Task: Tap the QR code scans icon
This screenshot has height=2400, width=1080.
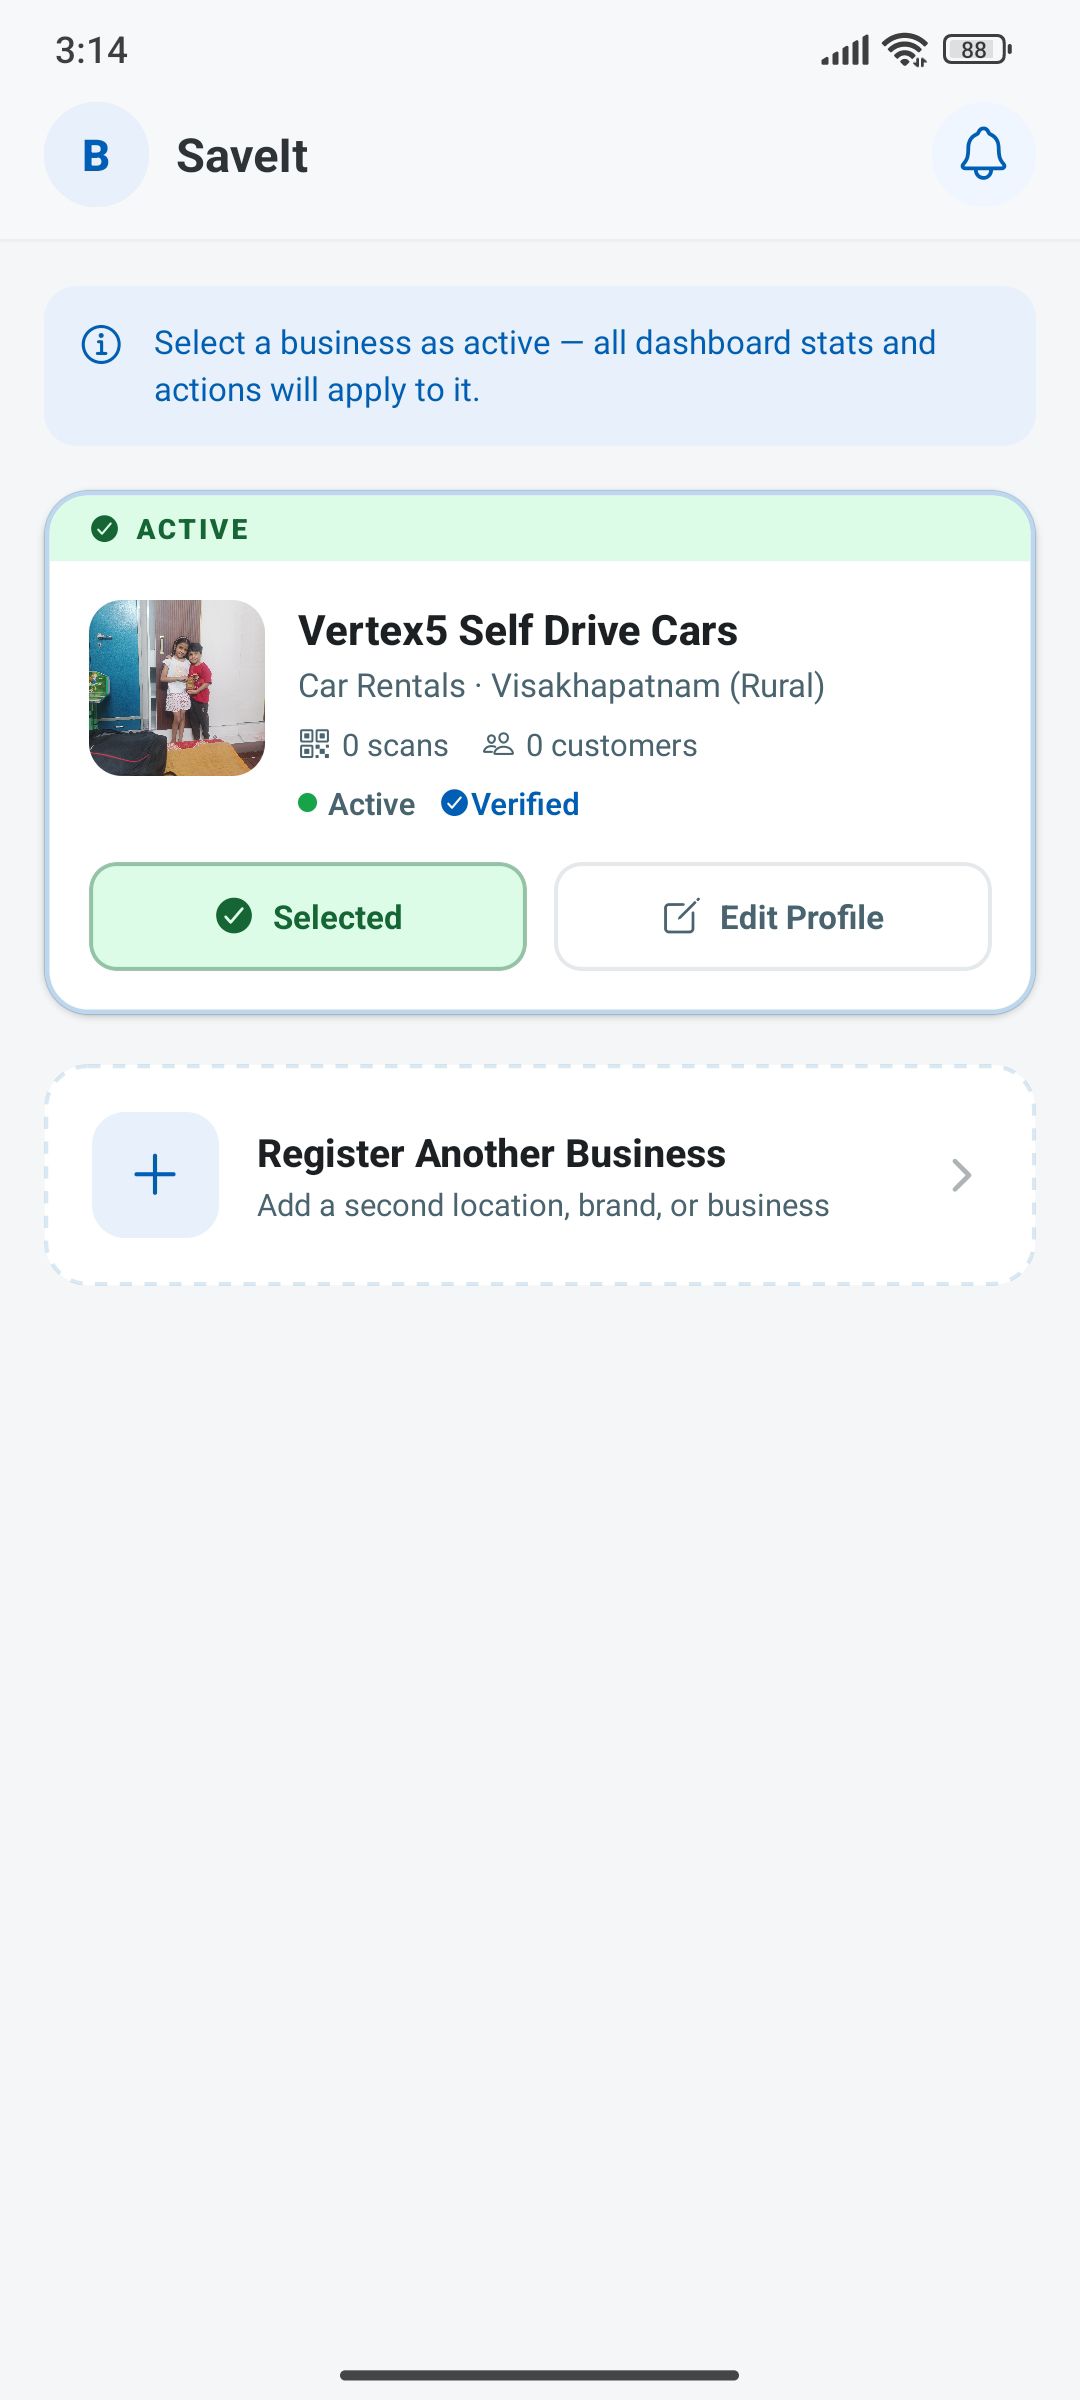Action: (314, 744)
